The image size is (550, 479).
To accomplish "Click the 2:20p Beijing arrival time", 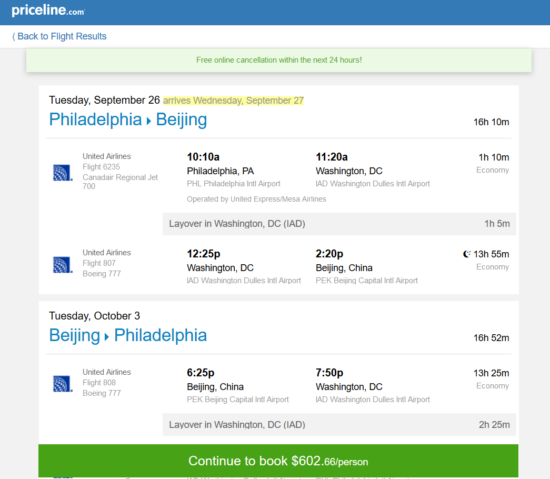I will tap(329, 254).
